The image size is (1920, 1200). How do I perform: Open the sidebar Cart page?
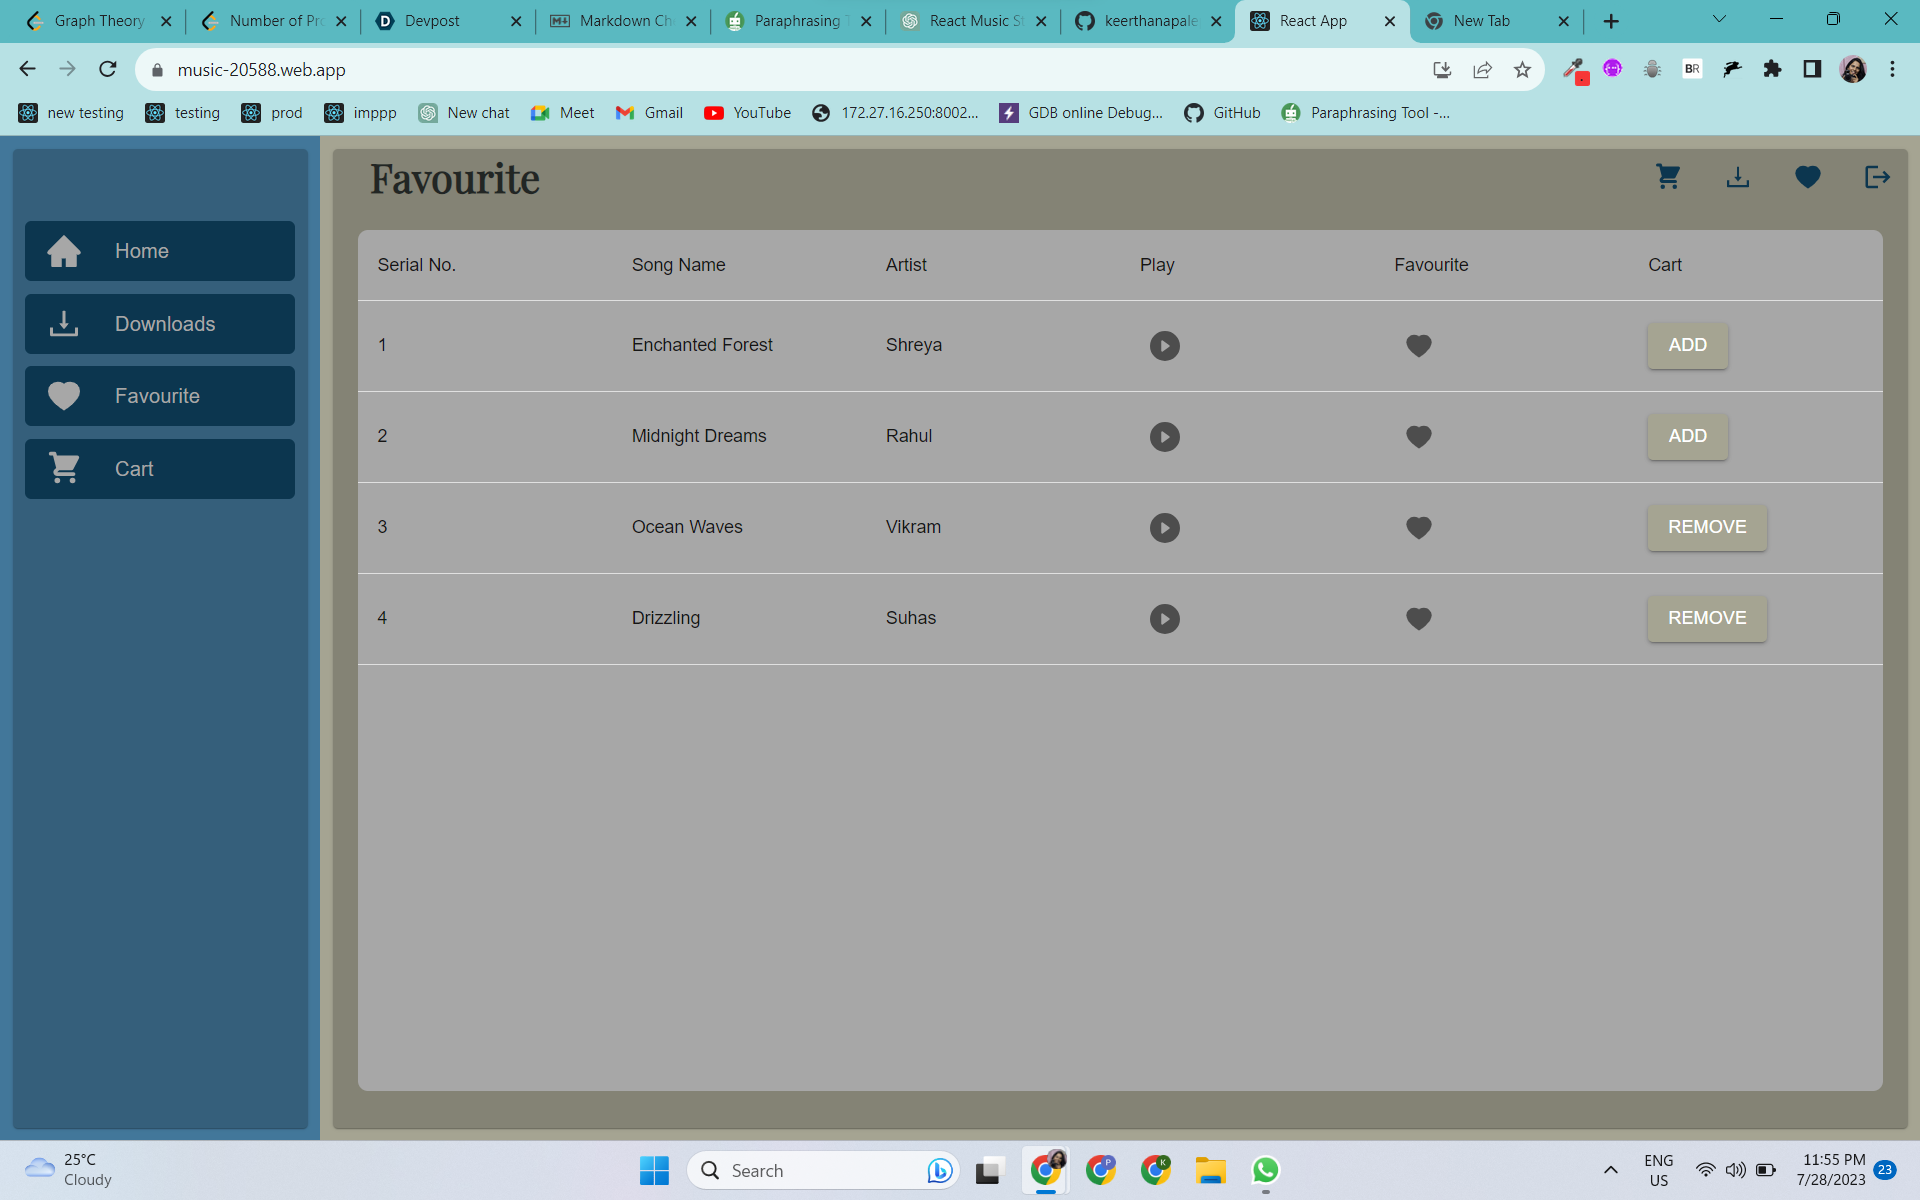click(x=160, y=469)
